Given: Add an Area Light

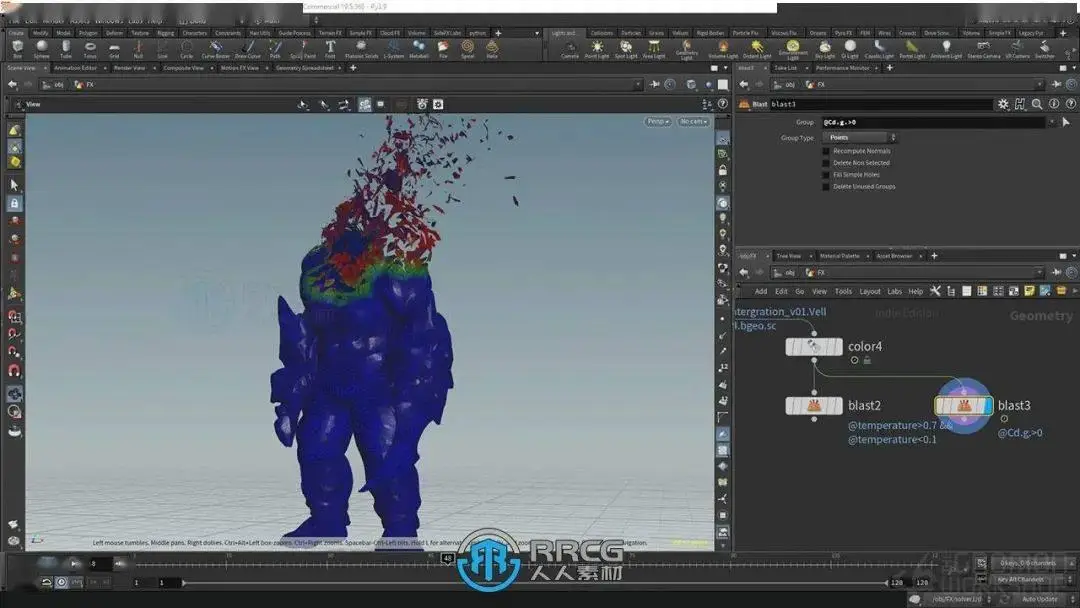Looking at the screenshot, I should [654, 48].
